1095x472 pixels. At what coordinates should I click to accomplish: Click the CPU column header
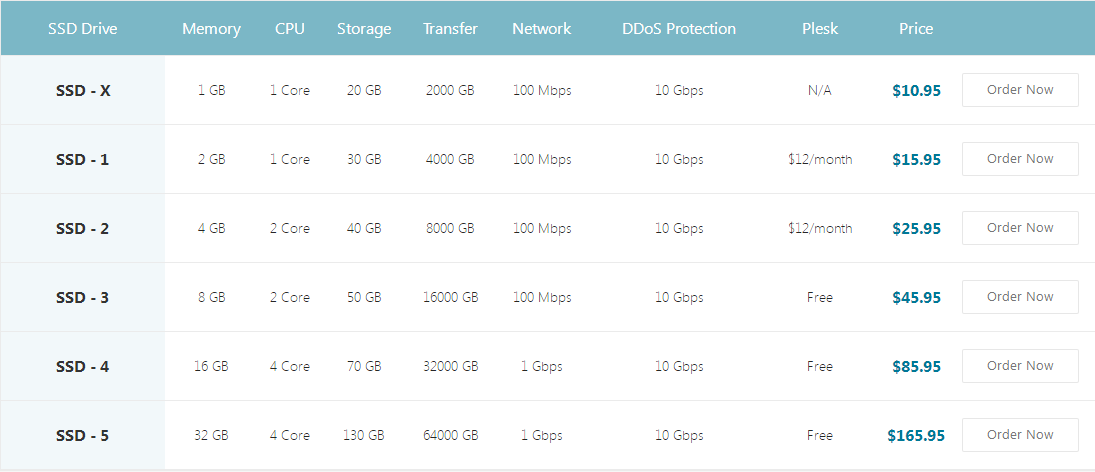290,29
